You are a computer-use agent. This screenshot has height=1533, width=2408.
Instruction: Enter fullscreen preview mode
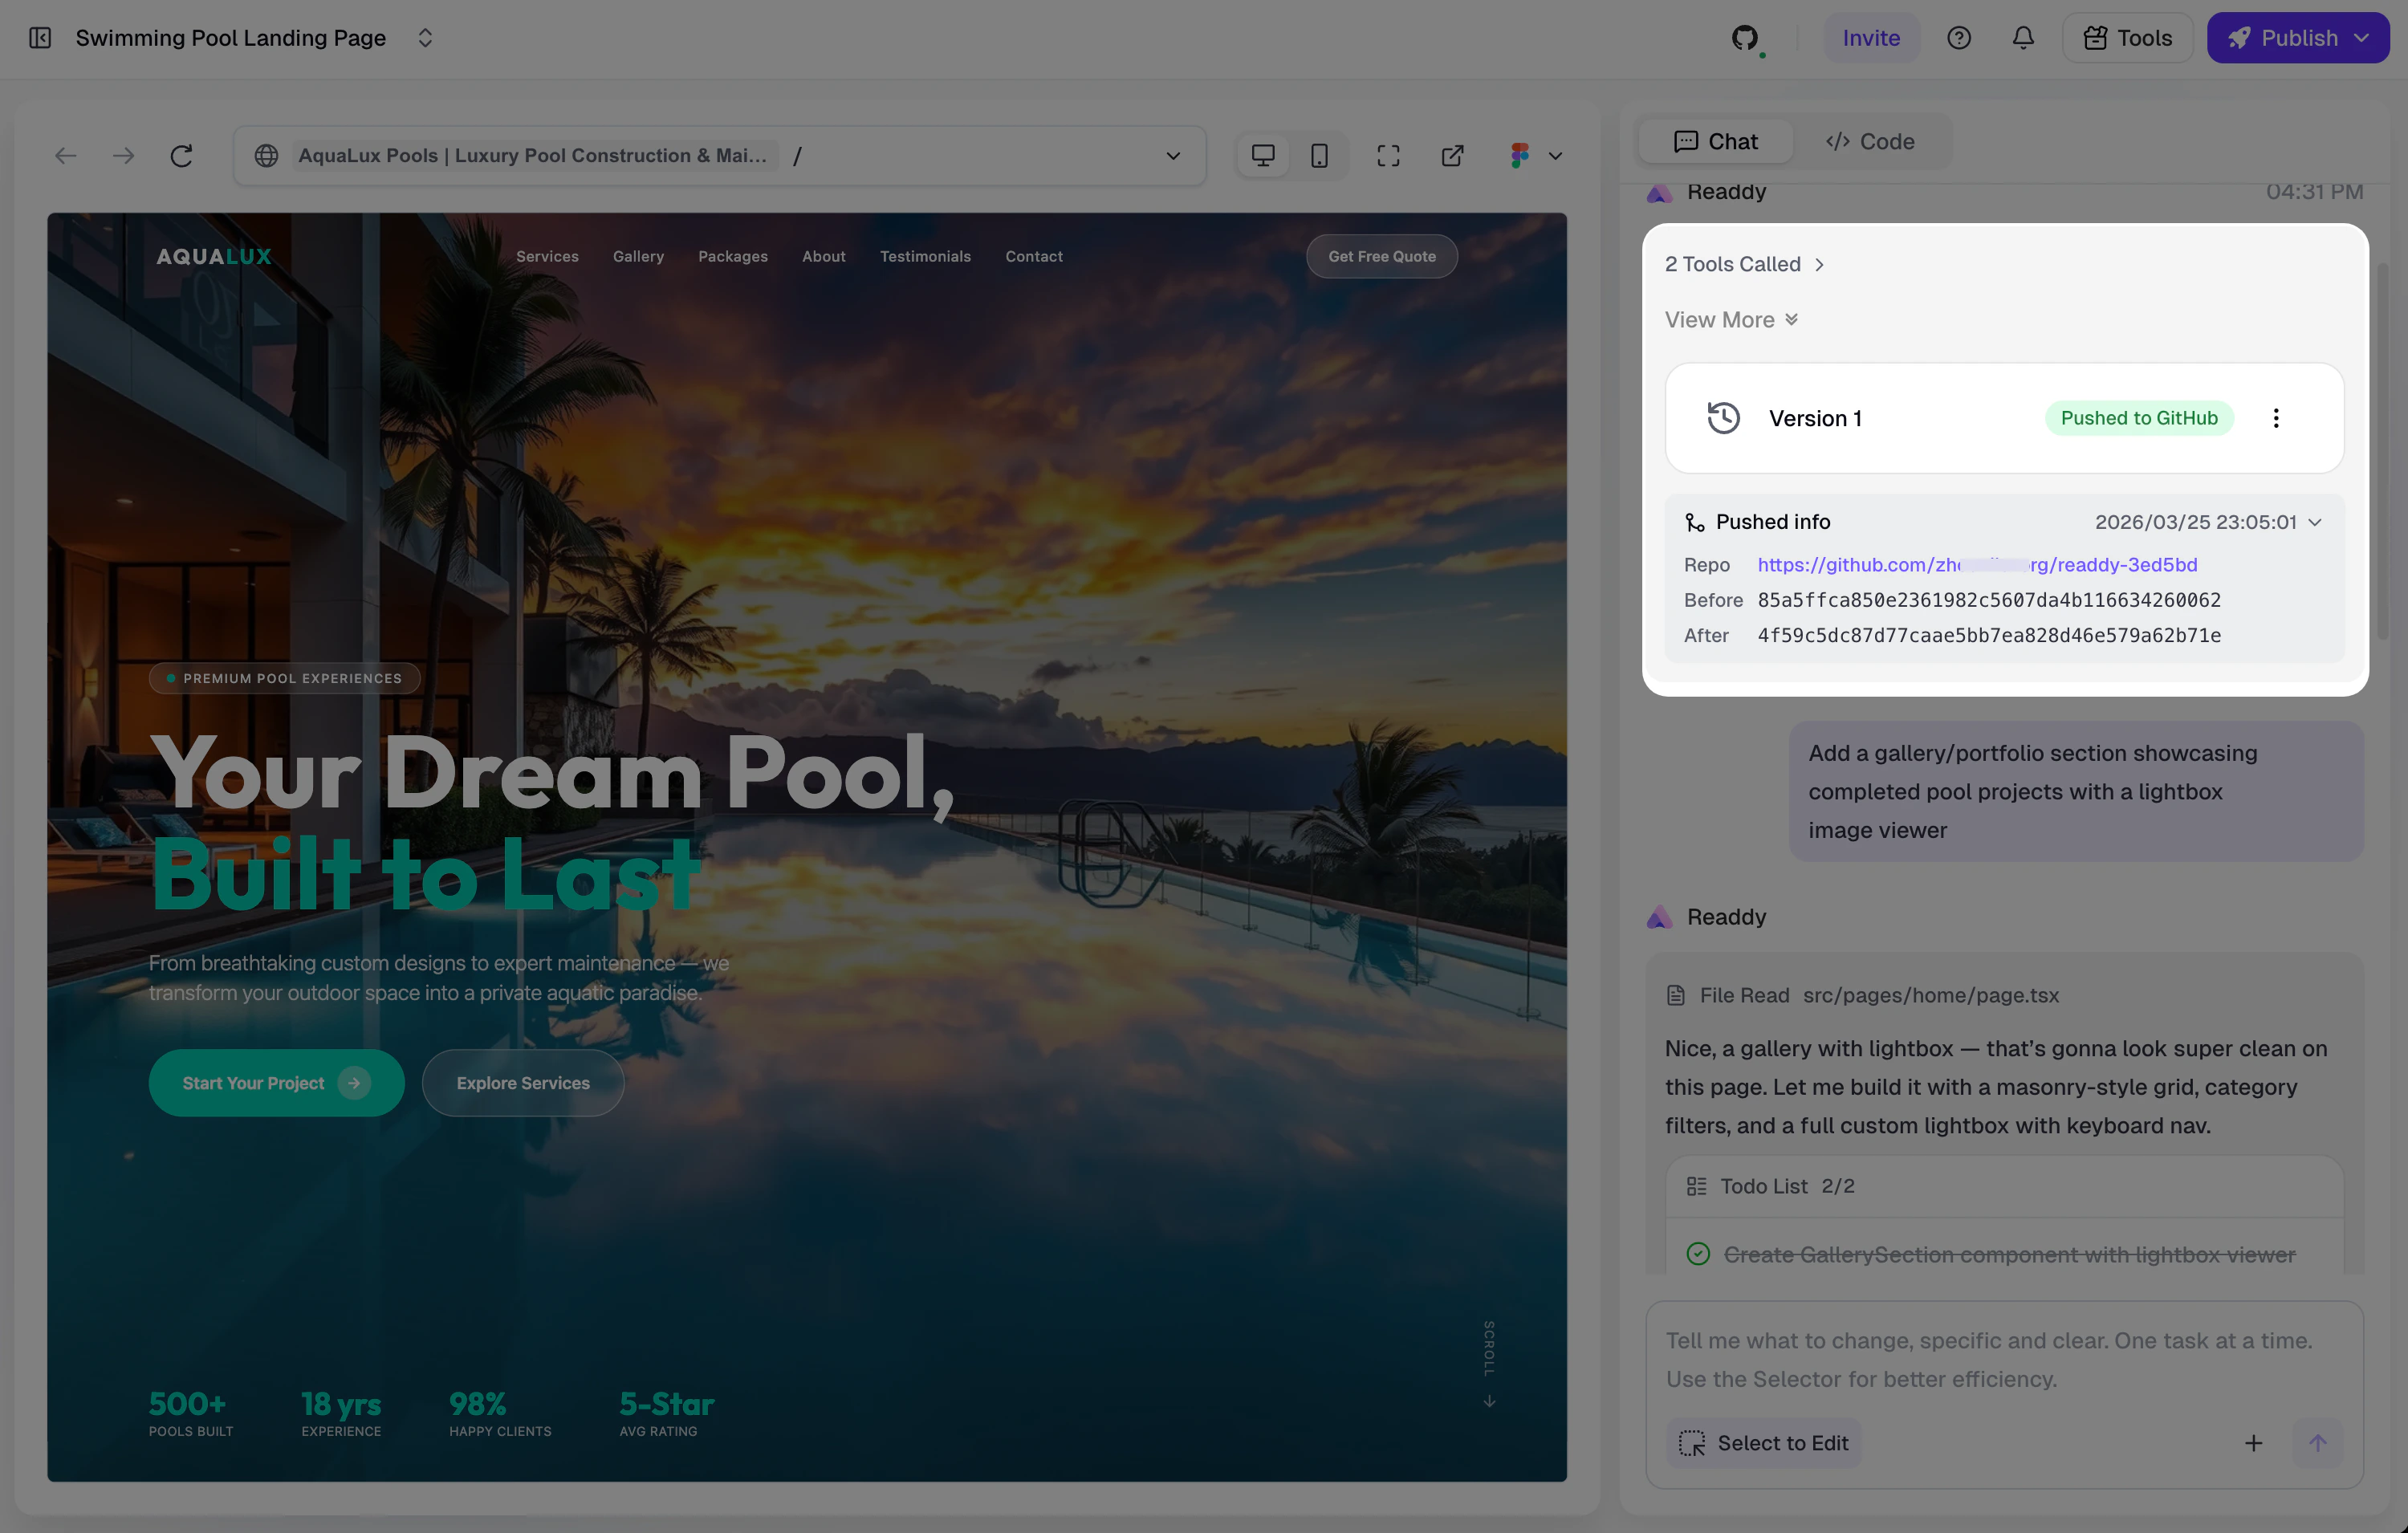coord(1388,155)
